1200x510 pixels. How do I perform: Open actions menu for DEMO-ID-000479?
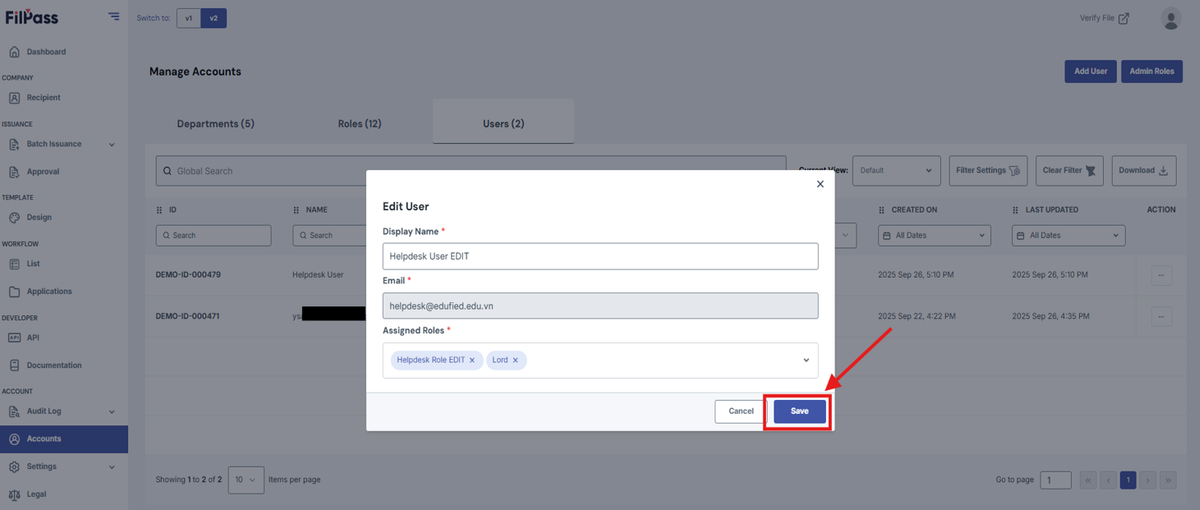[1161, 275]
